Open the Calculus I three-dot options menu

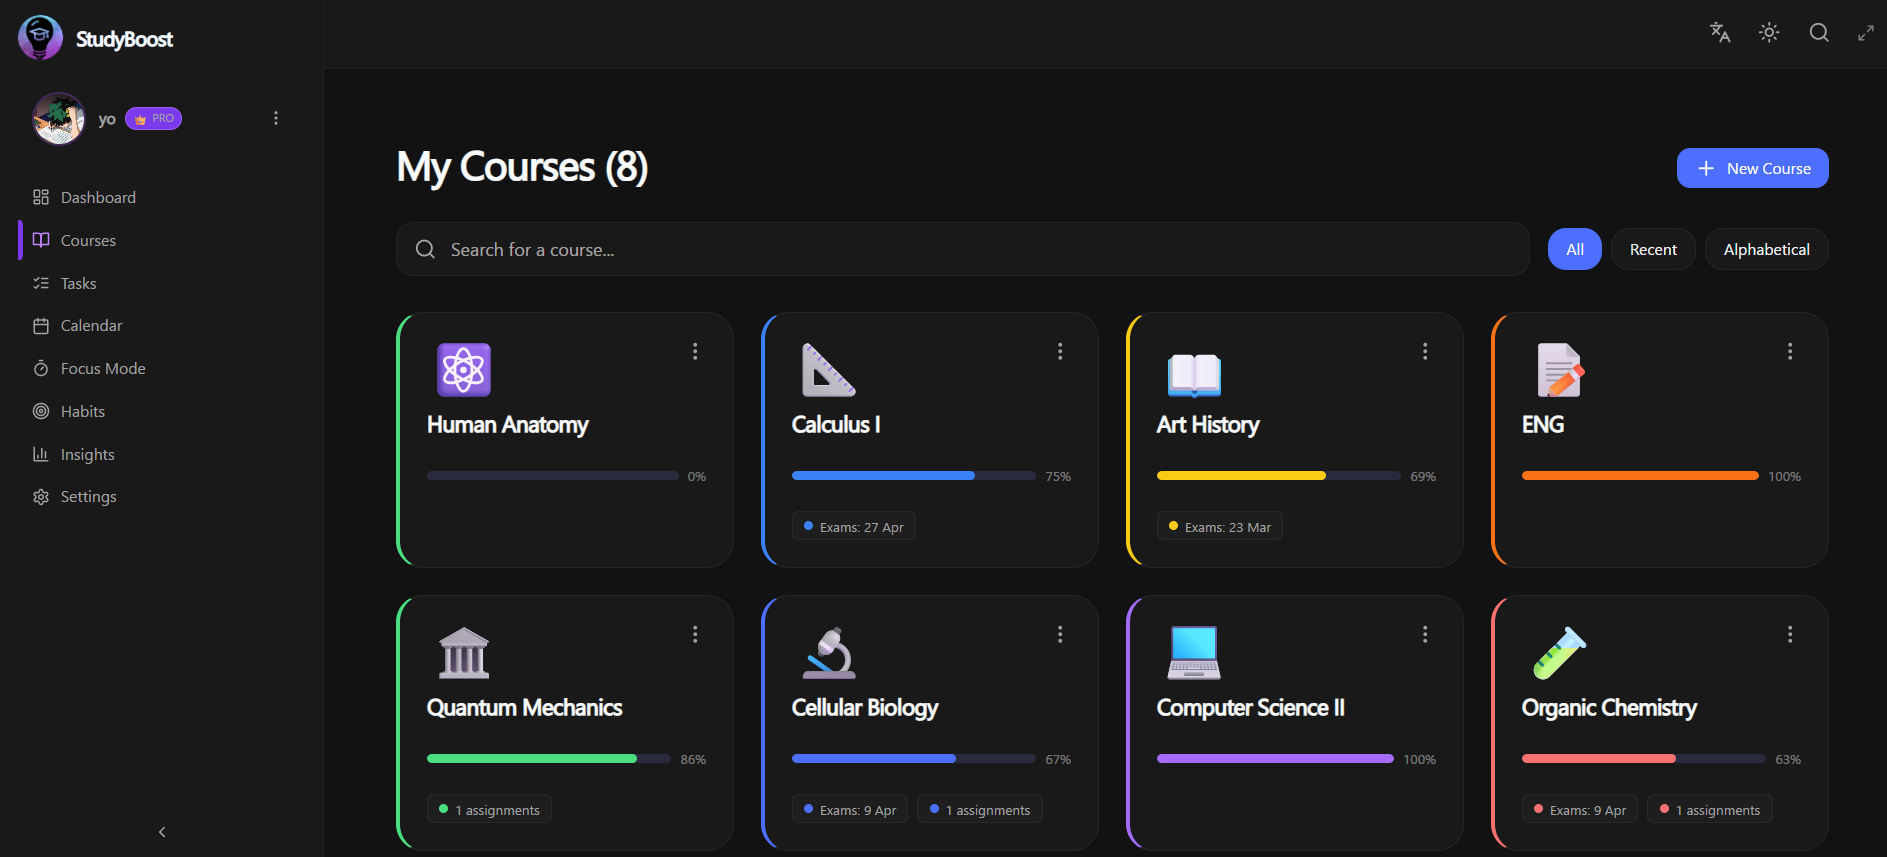point(1060,351)
